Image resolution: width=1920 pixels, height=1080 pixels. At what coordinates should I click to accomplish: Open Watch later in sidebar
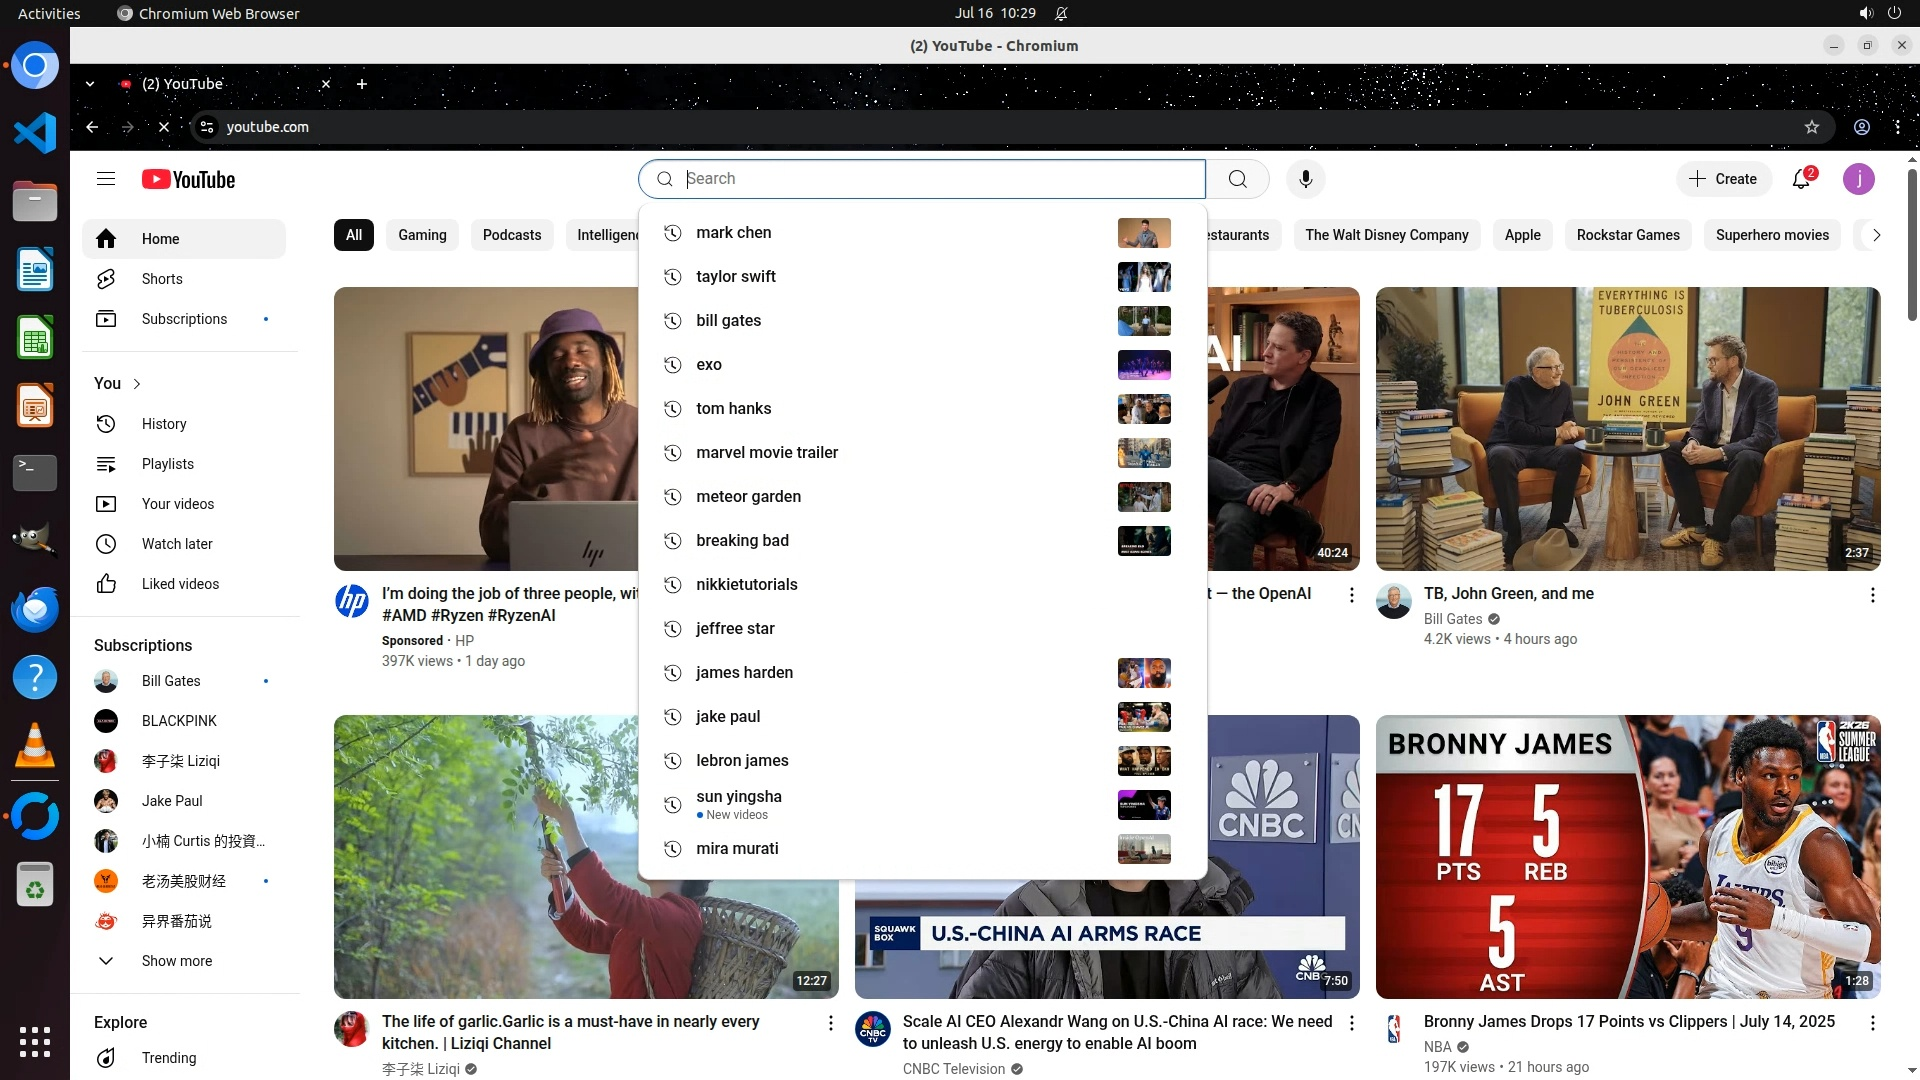point(176,544)
